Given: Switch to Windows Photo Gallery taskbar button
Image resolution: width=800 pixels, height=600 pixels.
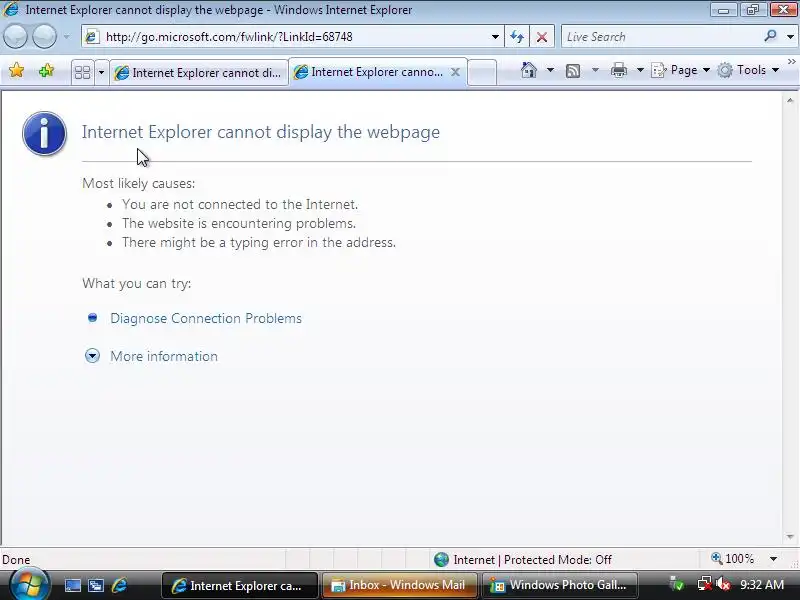Looking at the screenshot, I should pyautogui.click(x=560, y=585).
